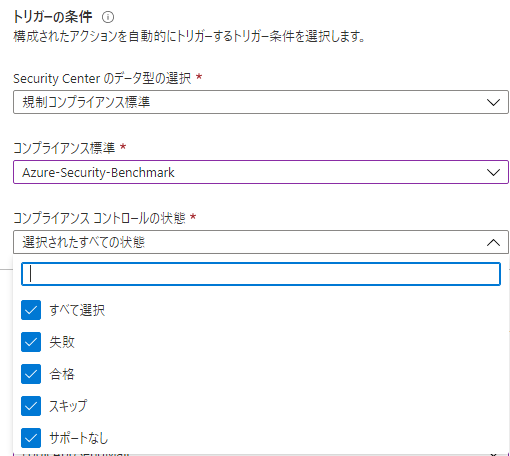This screenshot has height=456, width=510.
Task: Uncheck the 合格 checkbox
Action: point(31,374)
